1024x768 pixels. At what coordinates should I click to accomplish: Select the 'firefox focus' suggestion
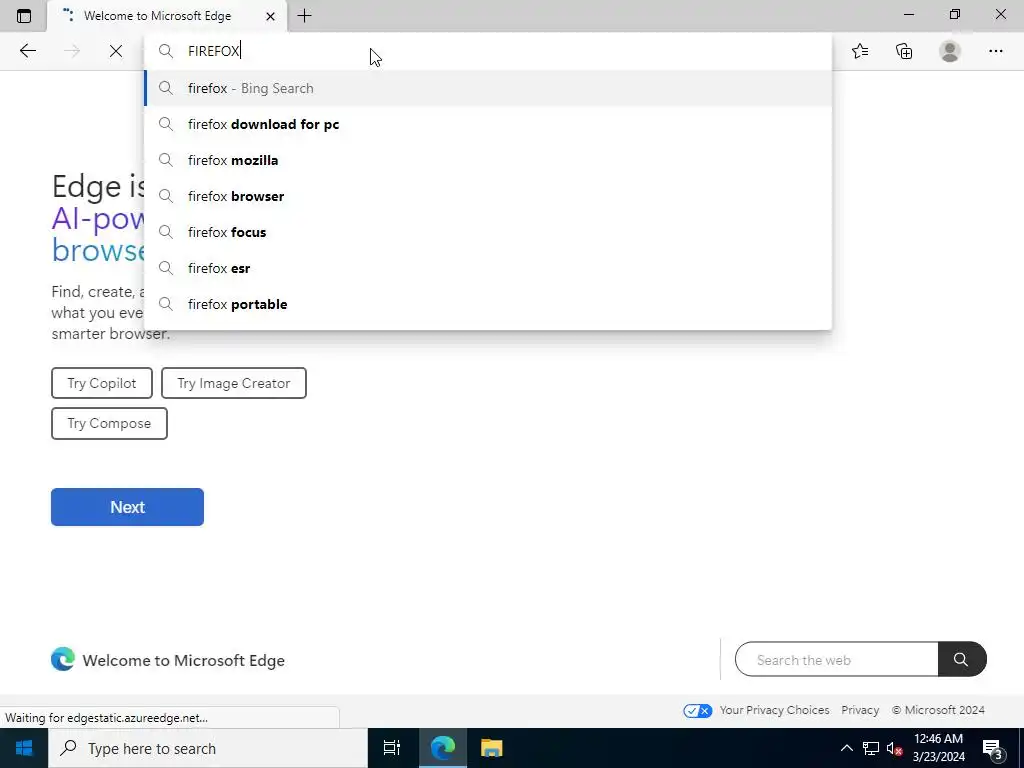pos(488,232)
